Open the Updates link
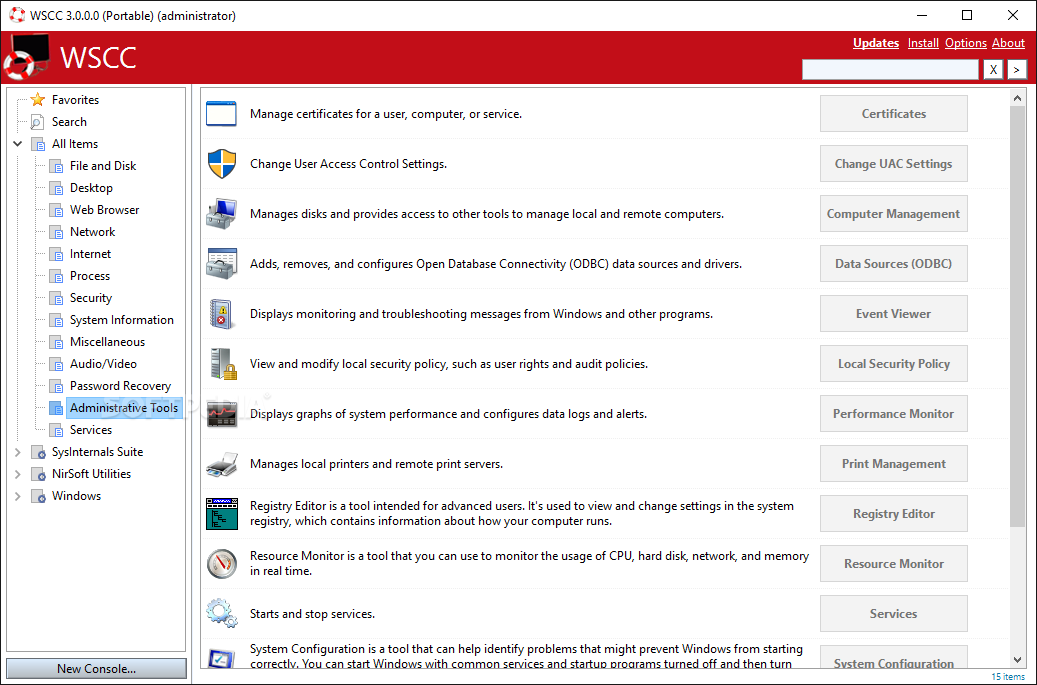The height and width of the screenshot is (685, 1037). point(876,43)
